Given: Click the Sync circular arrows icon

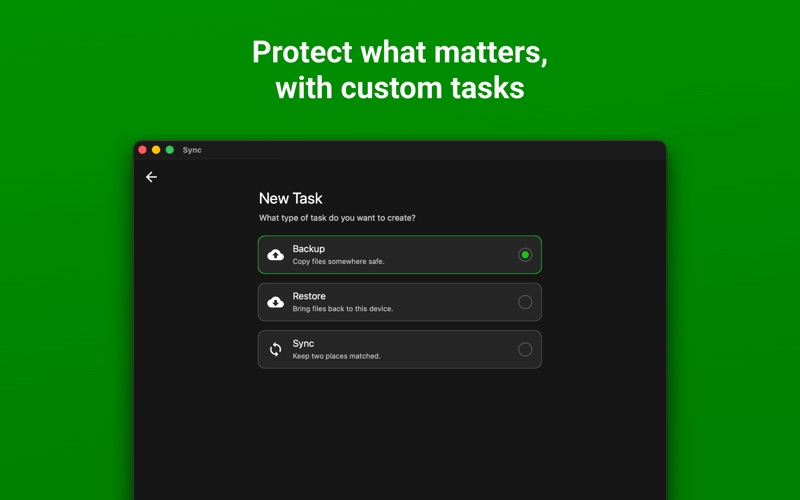Looking at the screenshot, I should pos(276,349).
